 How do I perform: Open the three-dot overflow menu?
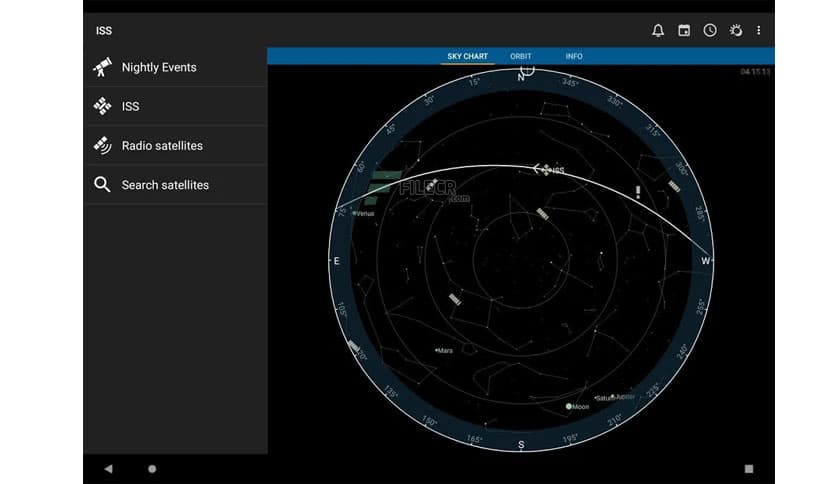(759, 30)
